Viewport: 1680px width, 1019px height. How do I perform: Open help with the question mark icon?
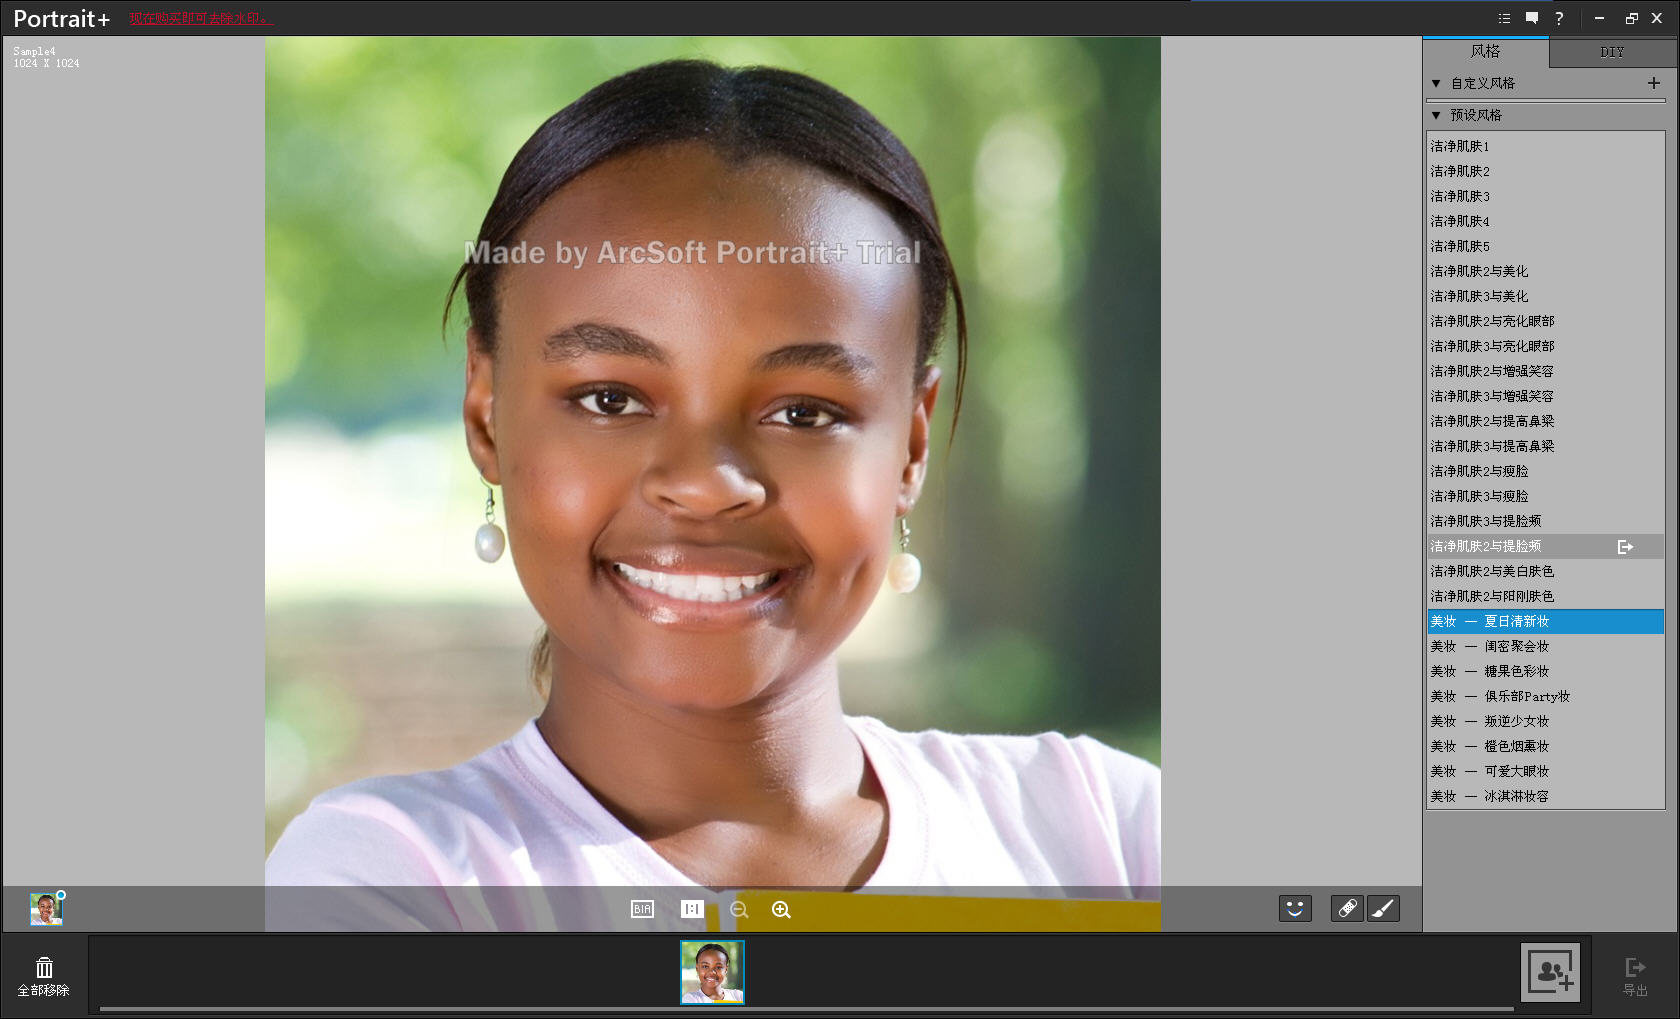coord(1559,18)
